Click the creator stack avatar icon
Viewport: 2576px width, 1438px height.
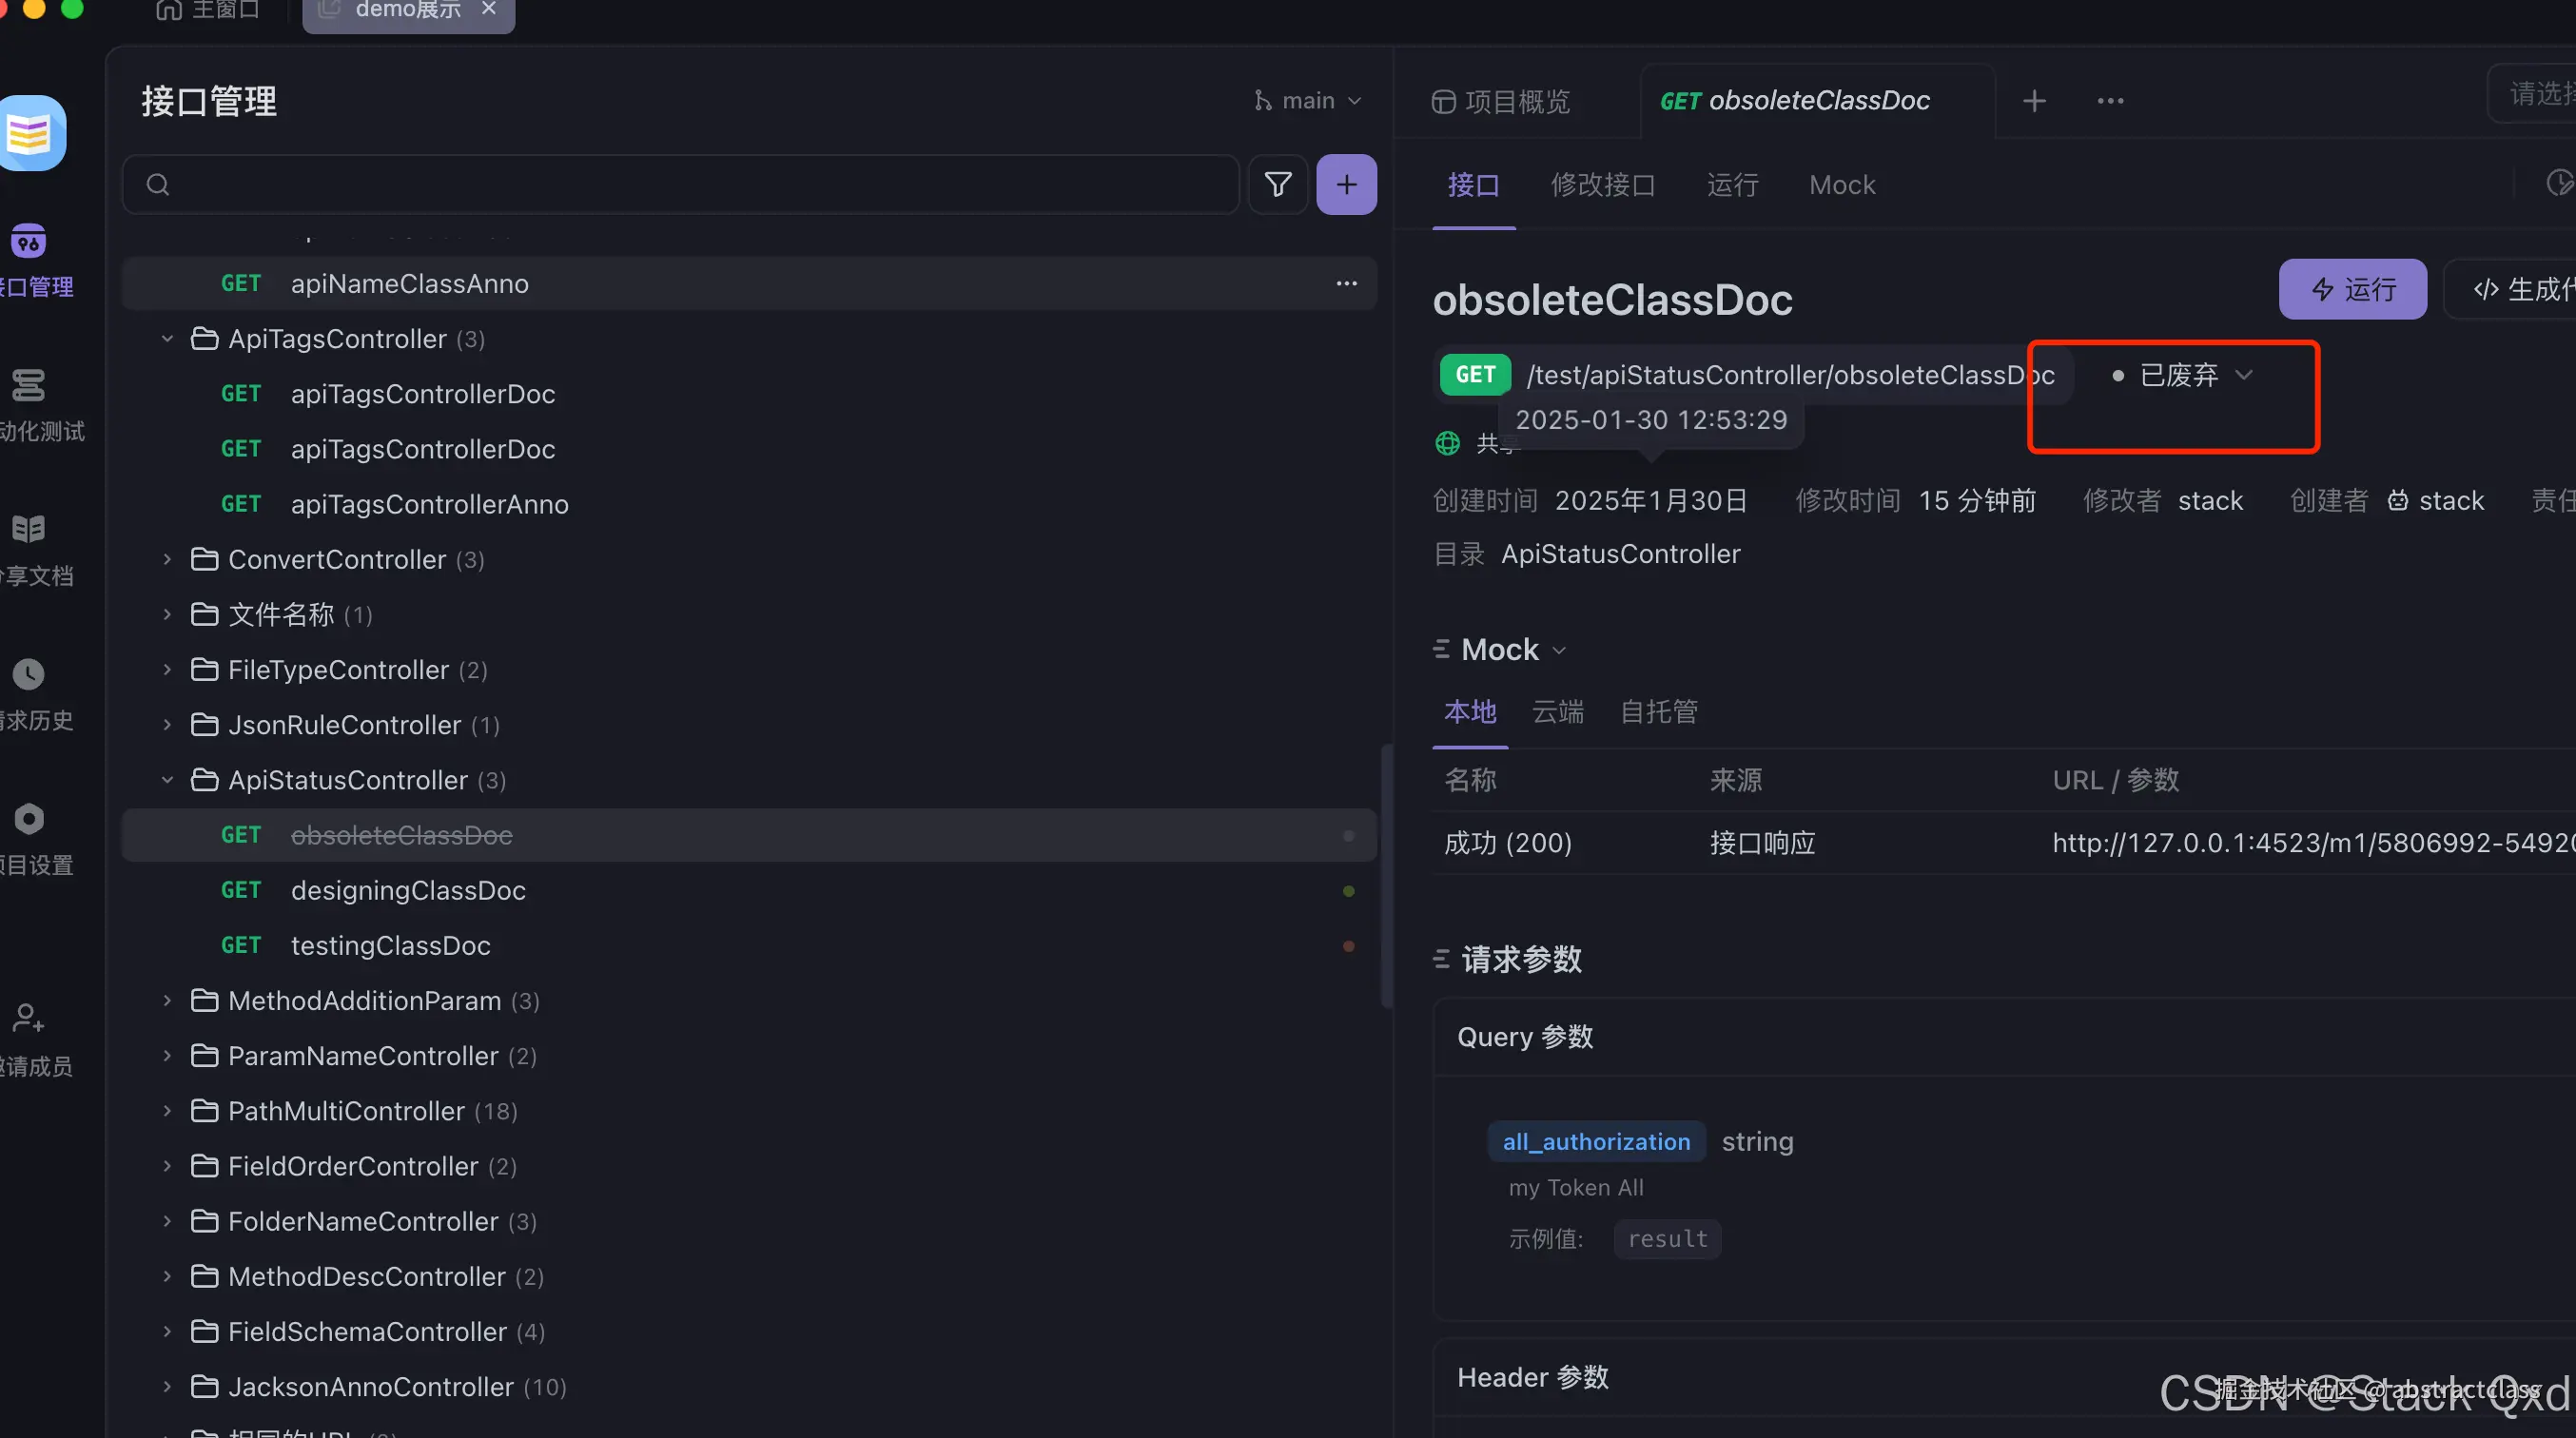tap(2398, 501)
